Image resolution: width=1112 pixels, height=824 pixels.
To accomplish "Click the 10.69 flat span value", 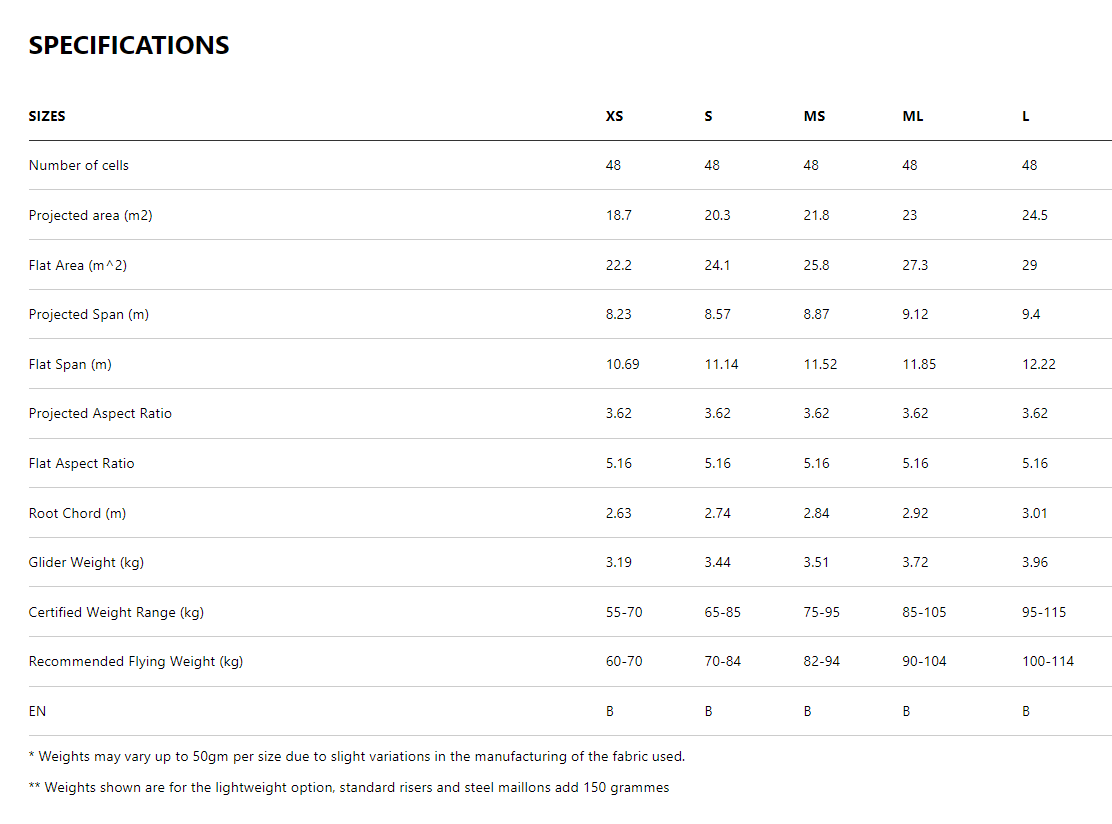I will tap(622, 364).
